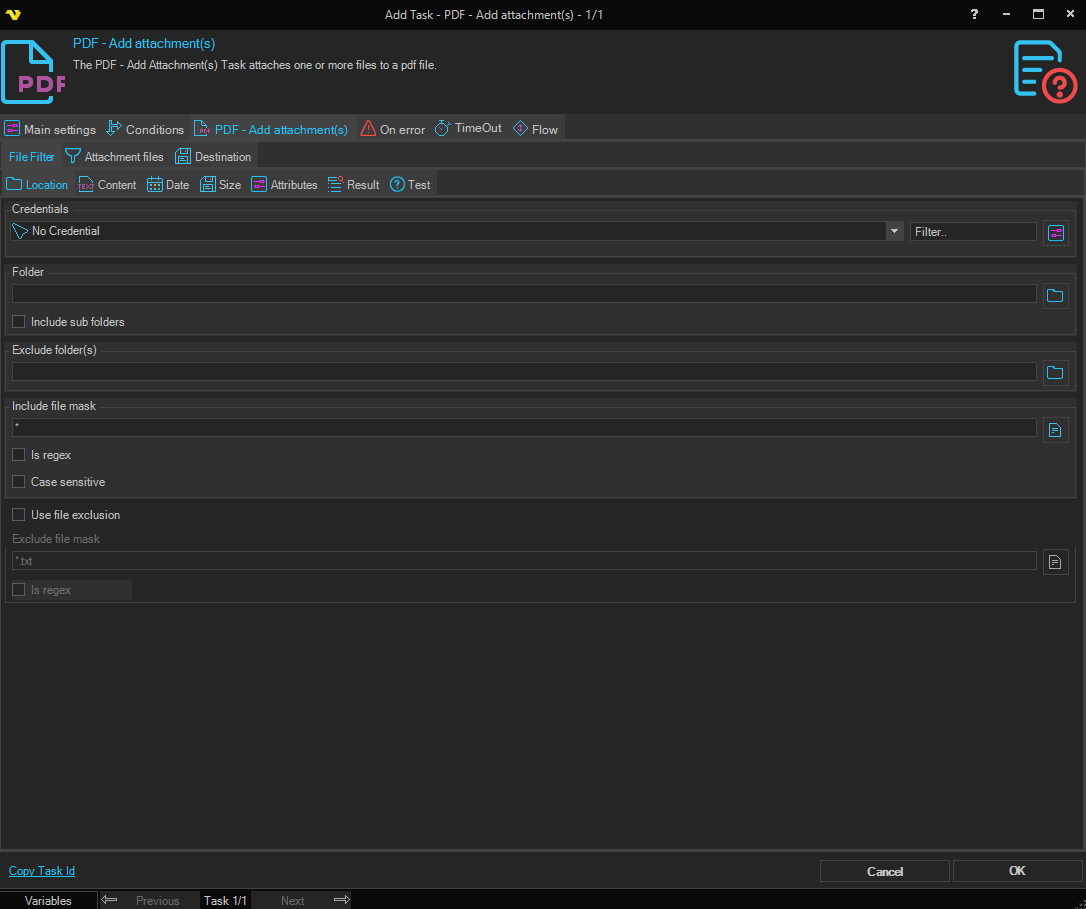1086x909 pixels.
Task: Browse for folder using Folder row icon
Action: click(x=1055, y=295)
